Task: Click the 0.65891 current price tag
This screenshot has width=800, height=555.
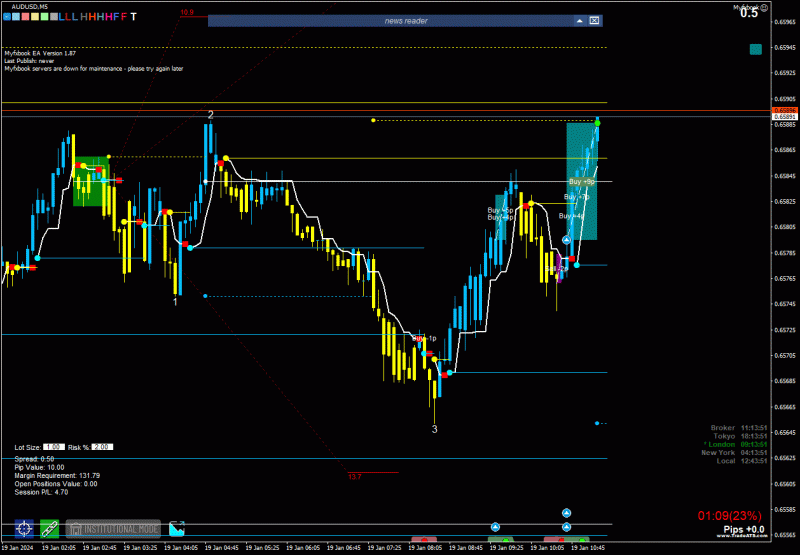Action: point(785,117)
